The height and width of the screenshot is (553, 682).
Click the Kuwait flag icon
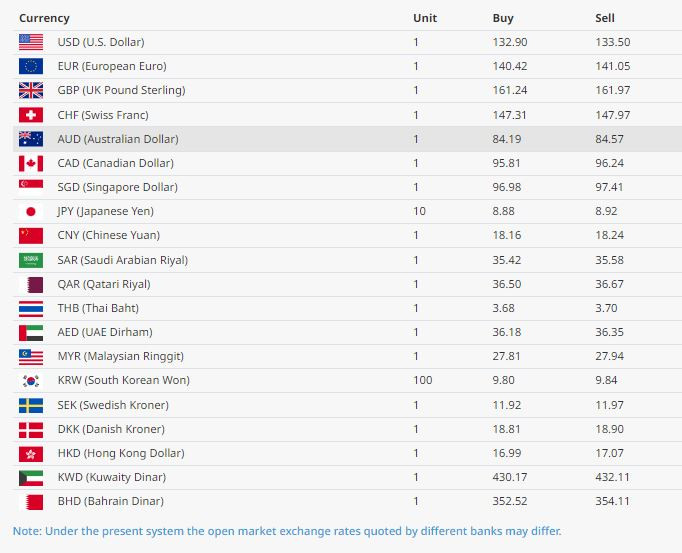click(31, 477)
